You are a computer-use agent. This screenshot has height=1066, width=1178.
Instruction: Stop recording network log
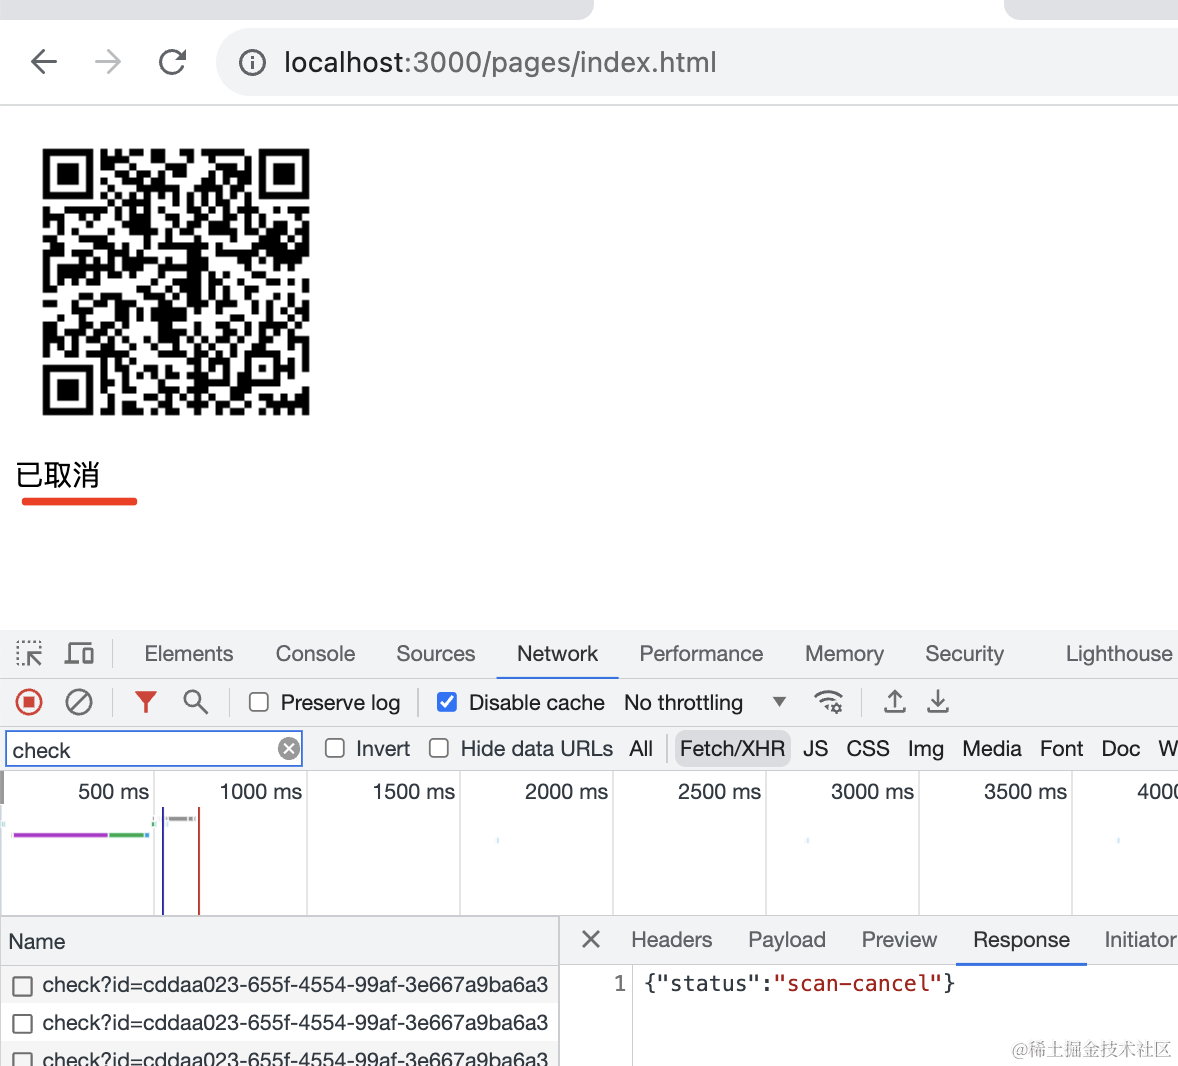click(29, 703)
